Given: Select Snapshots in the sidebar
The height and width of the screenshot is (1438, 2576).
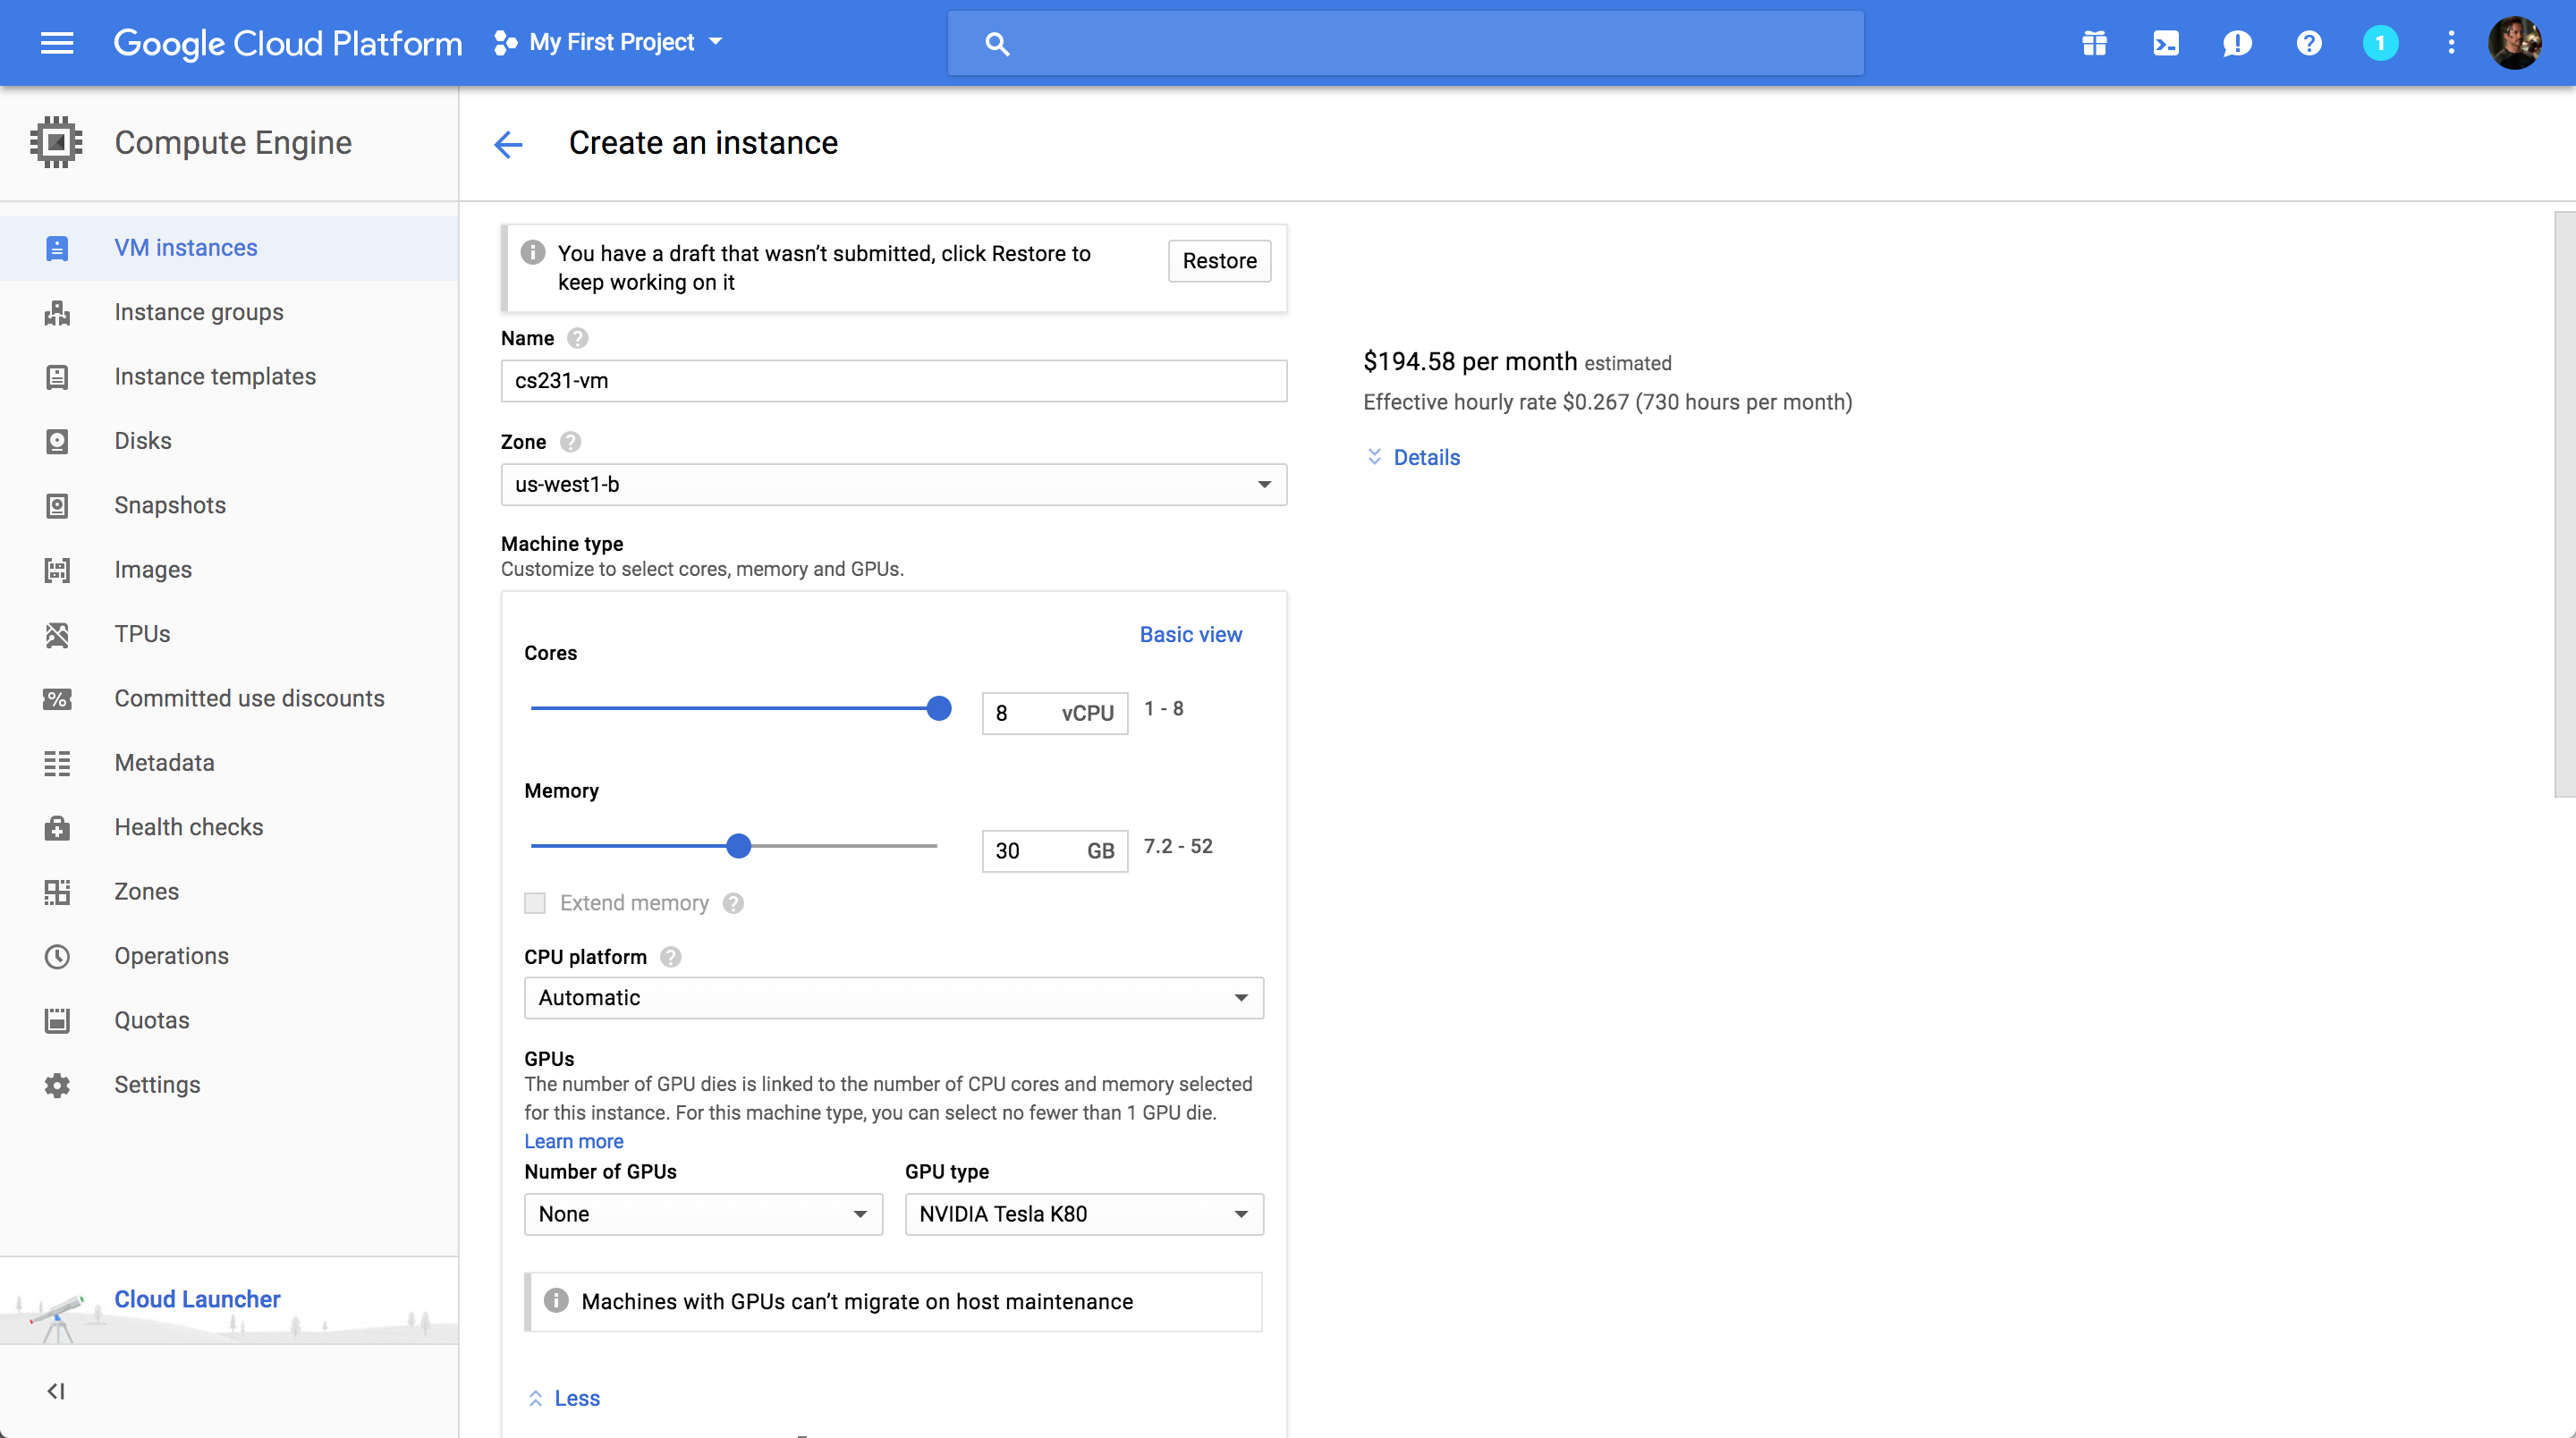Looking at the screenshot, I should click(x=170, y=505).
